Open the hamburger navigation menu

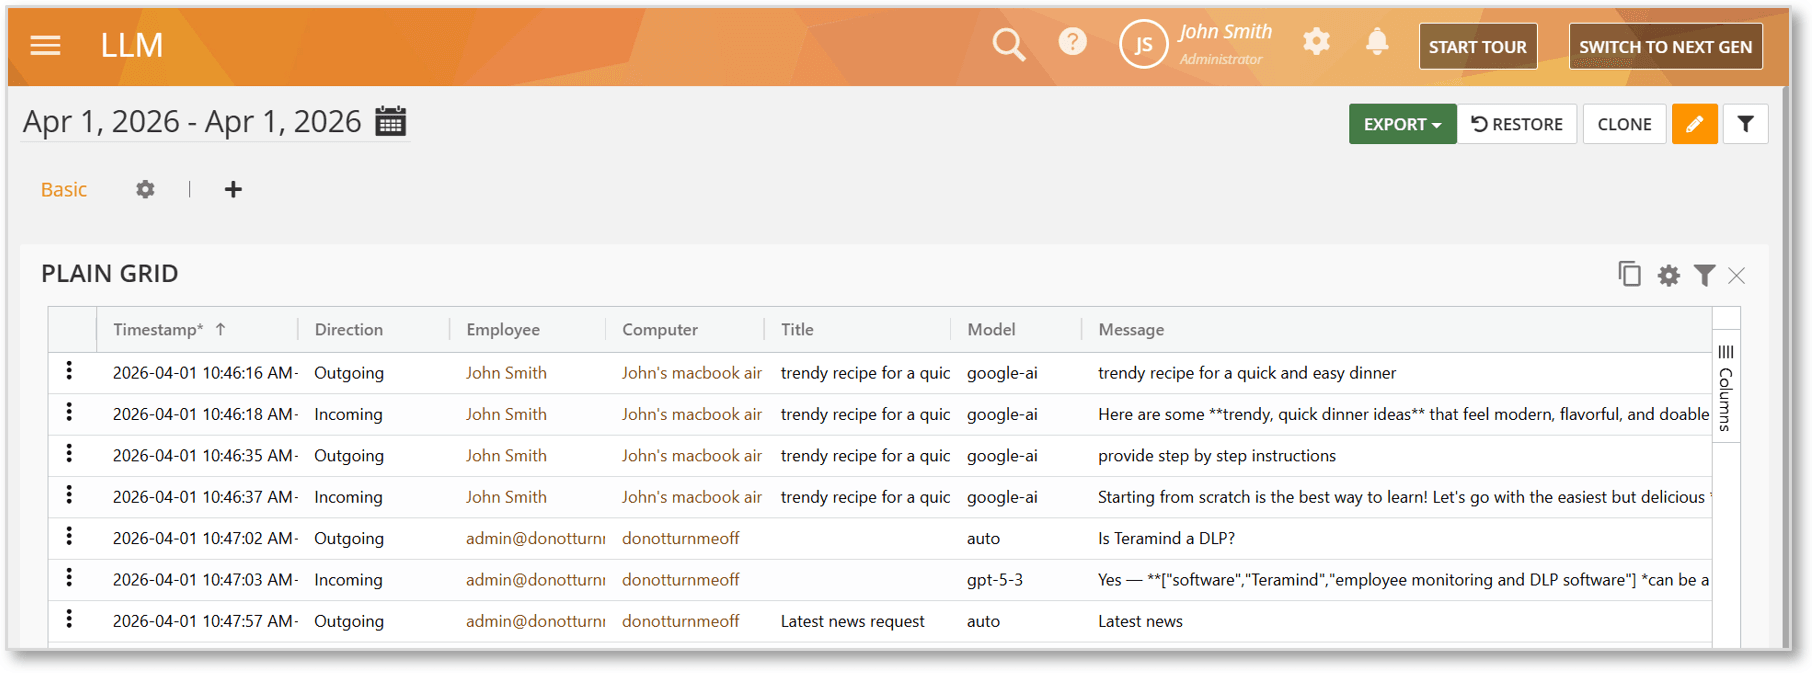[45, 46]
